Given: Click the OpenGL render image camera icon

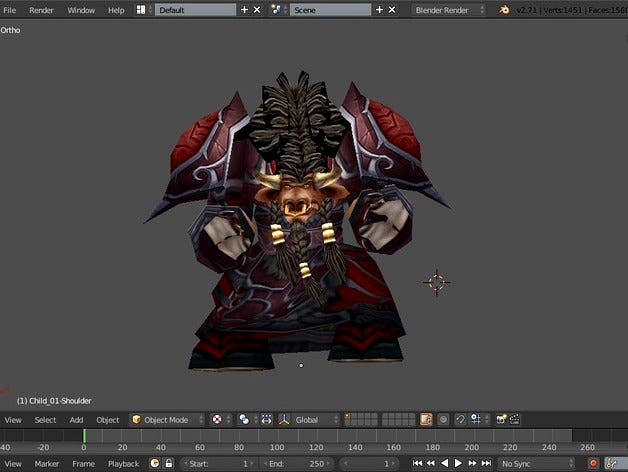Looking at the screenshot, I should [501, 420].
